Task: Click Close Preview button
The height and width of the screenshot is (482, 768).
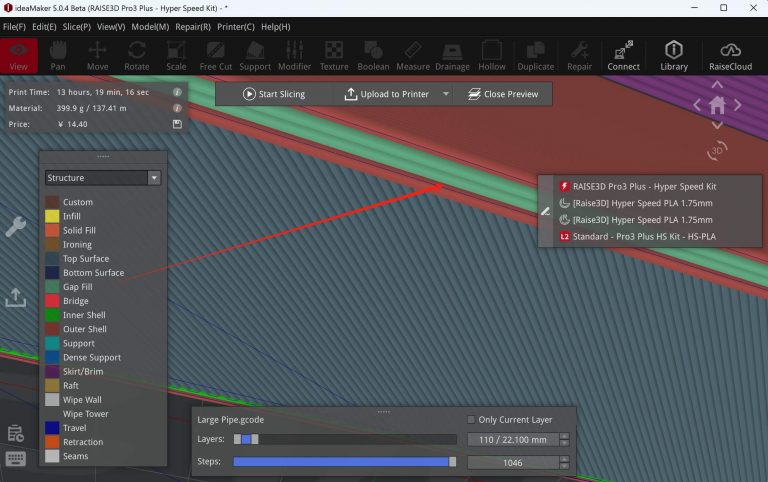Action: [x=503, y=94]
